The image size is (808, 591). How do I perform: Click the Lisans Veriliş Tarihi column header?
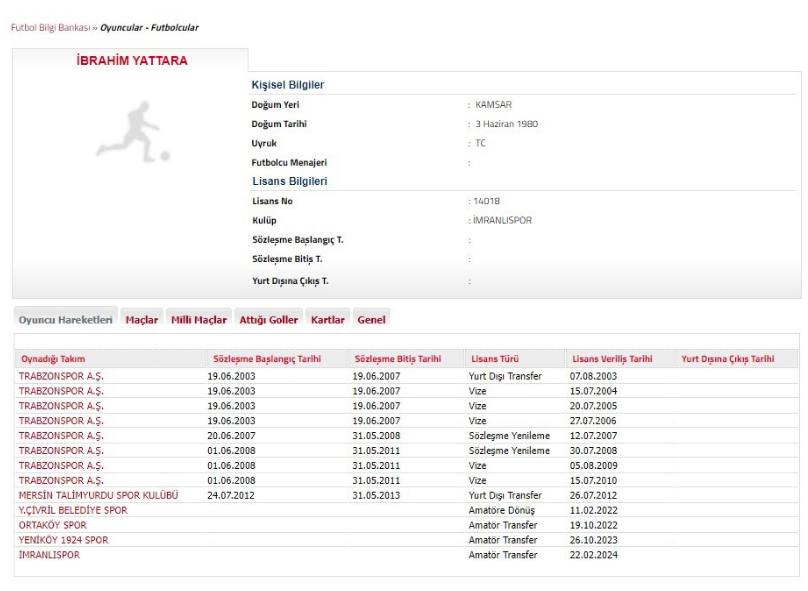click(612, 359)
